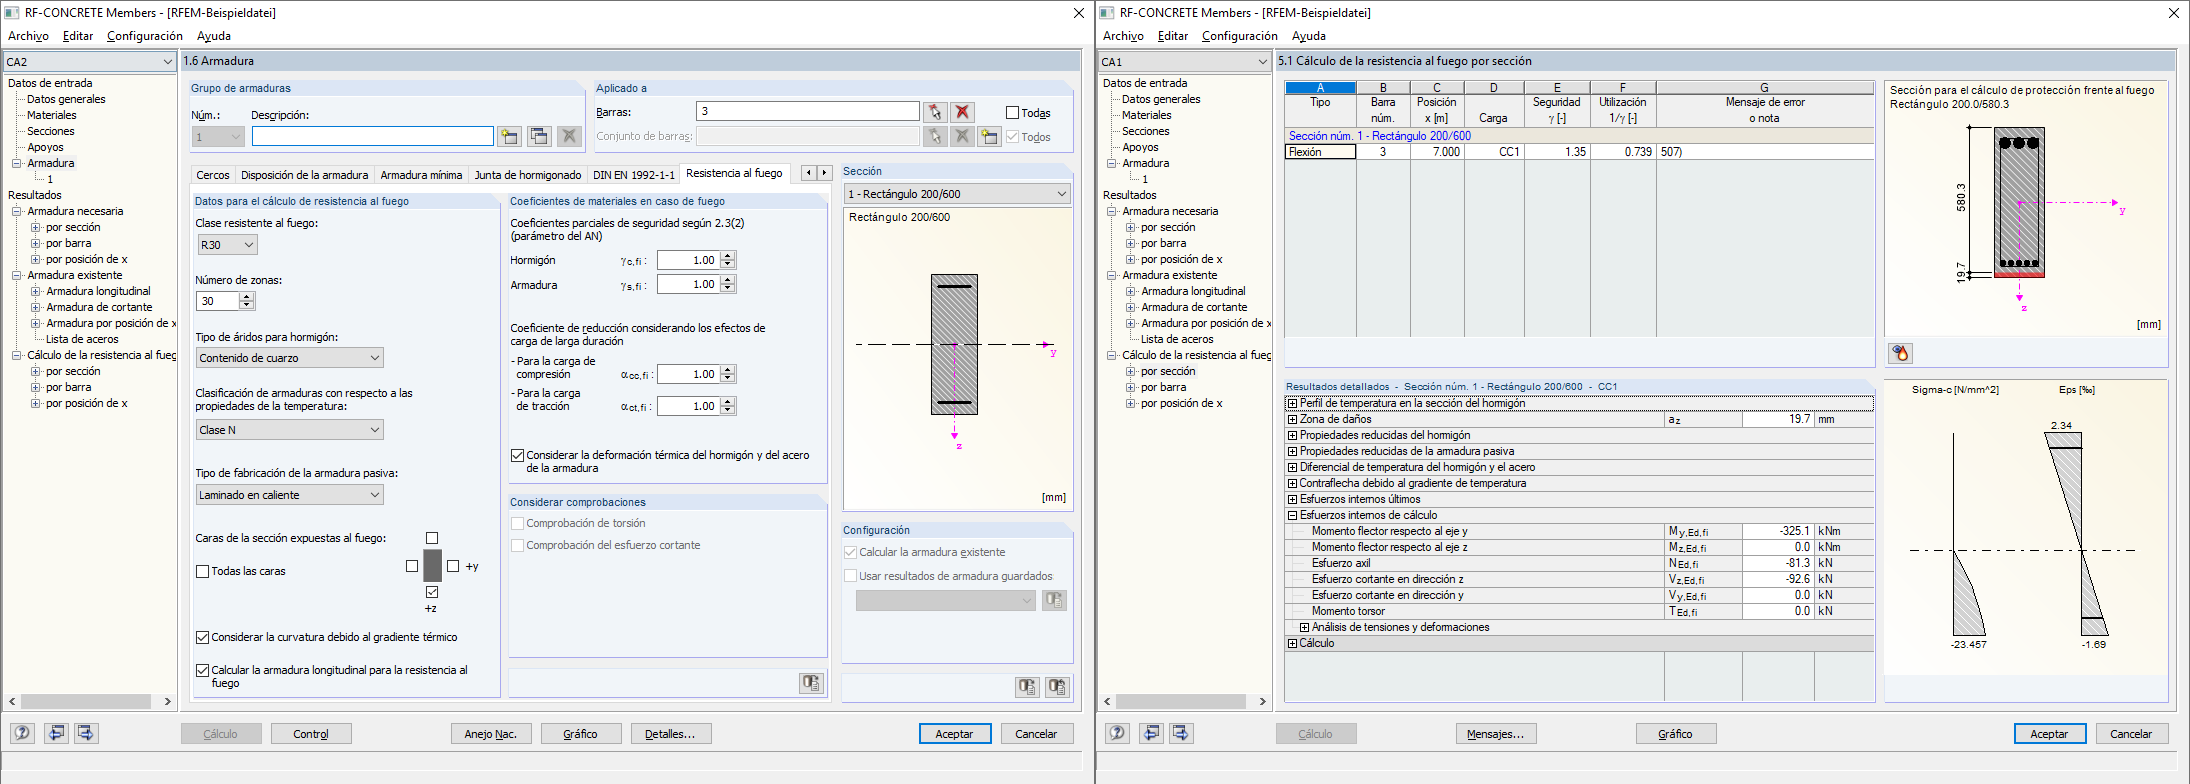Click the red X to clear Barras list

click(962, 112)
